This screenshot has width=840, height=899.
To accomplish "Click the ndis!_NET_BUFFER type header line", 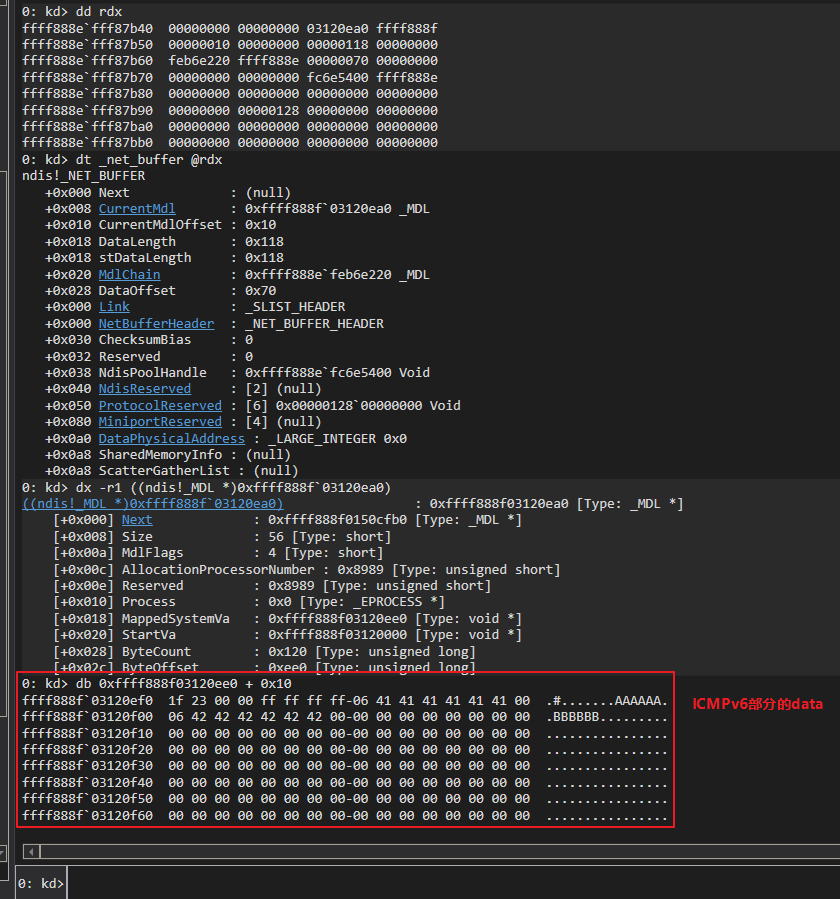I will point(83,175).
